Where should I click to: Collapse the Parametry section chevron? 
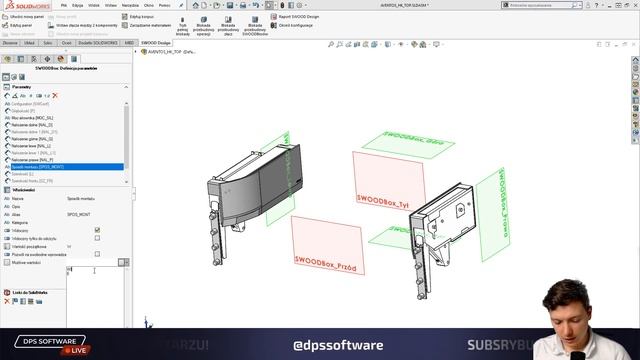(126, 87)
